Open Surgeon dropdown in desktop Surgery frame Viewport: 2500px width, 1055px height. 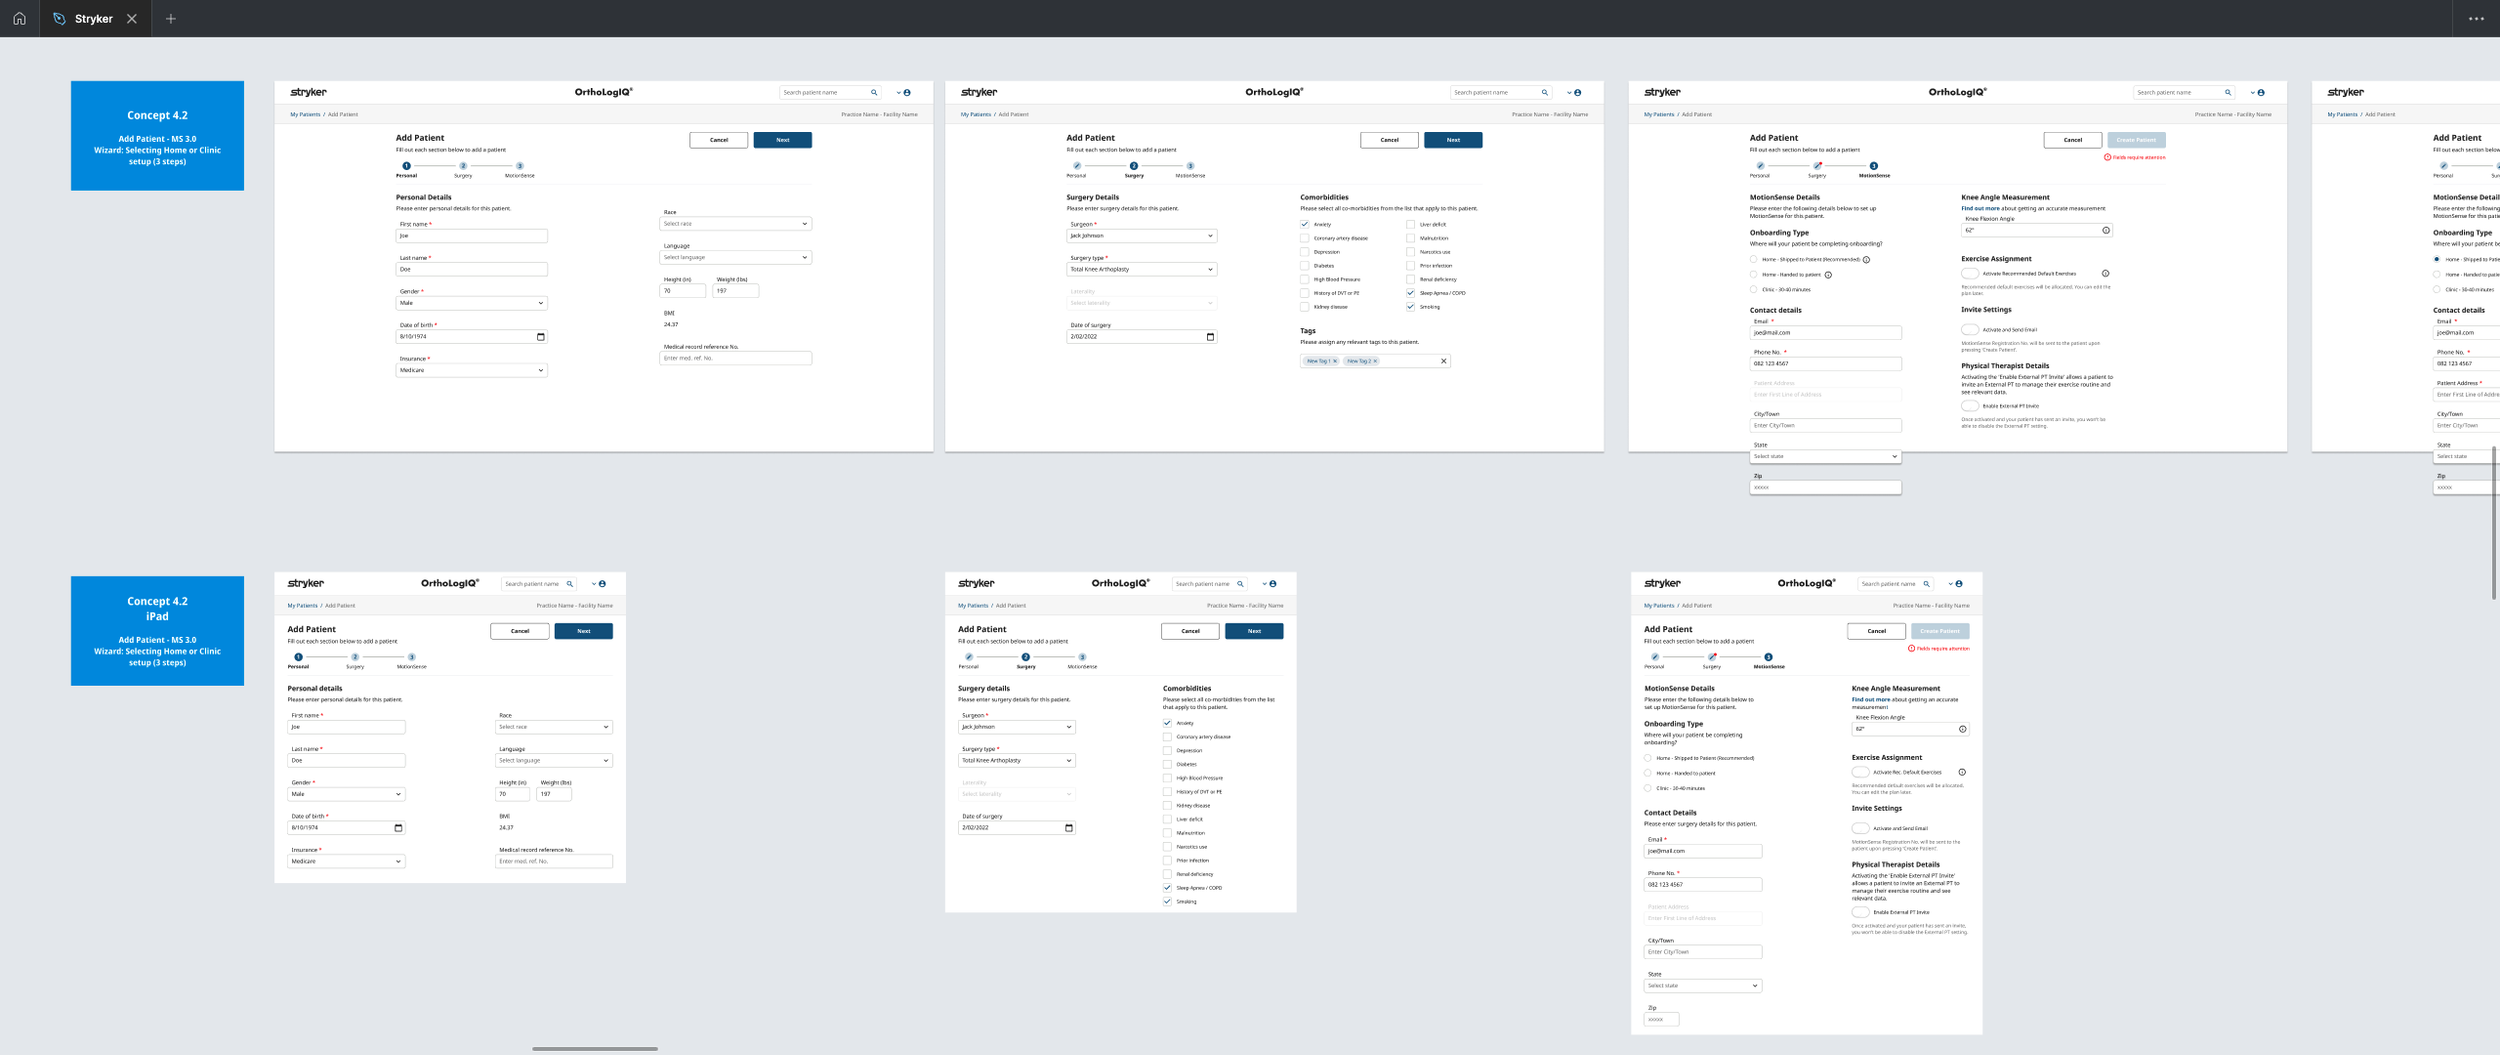(x=1141, y=236)
